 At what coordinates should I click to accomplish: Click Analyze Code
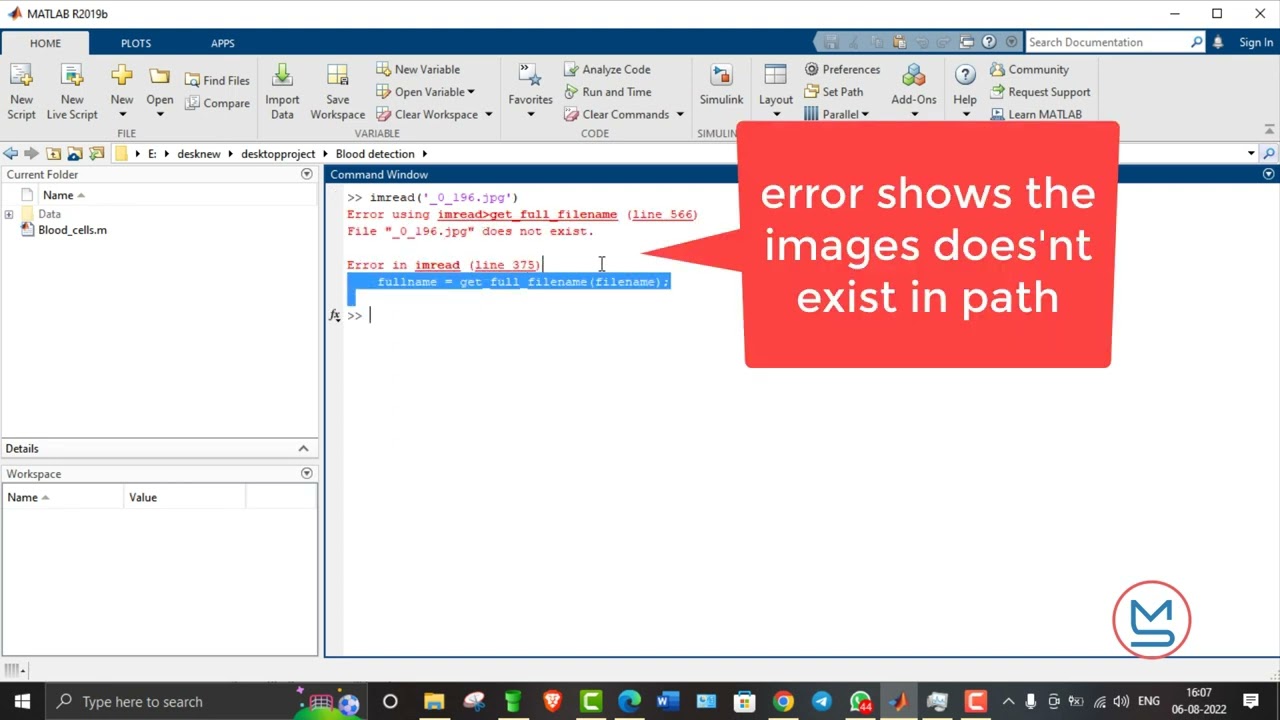coord(607,69)
